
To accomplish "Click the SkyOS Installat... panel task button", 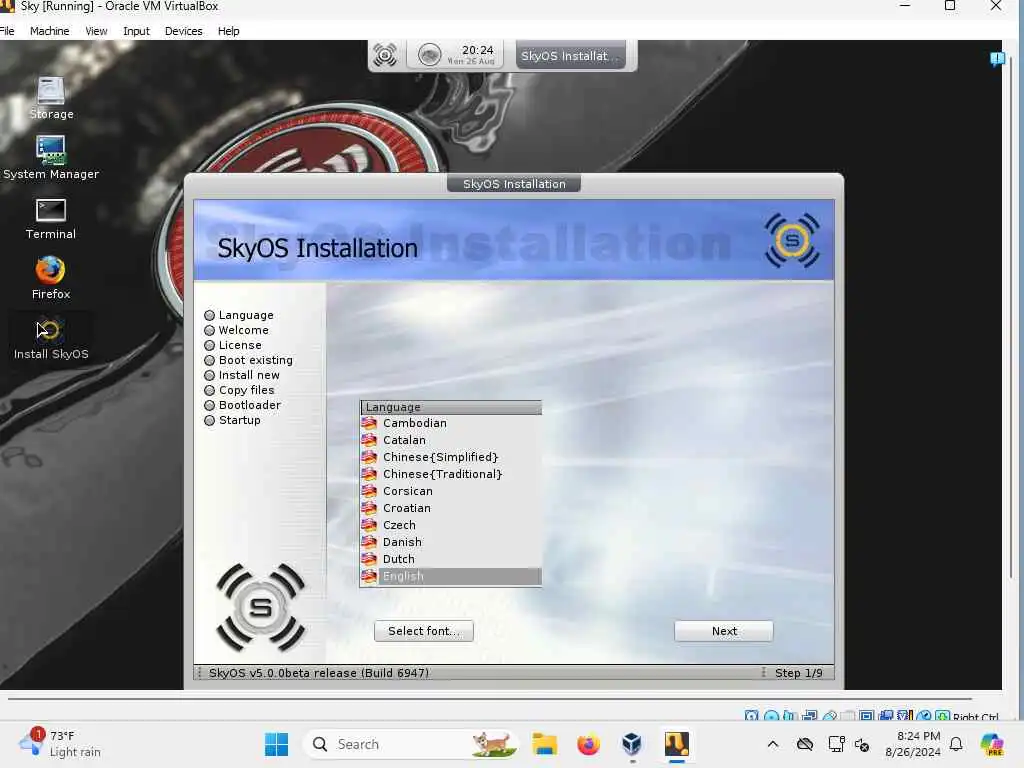I will click(570, 56).
